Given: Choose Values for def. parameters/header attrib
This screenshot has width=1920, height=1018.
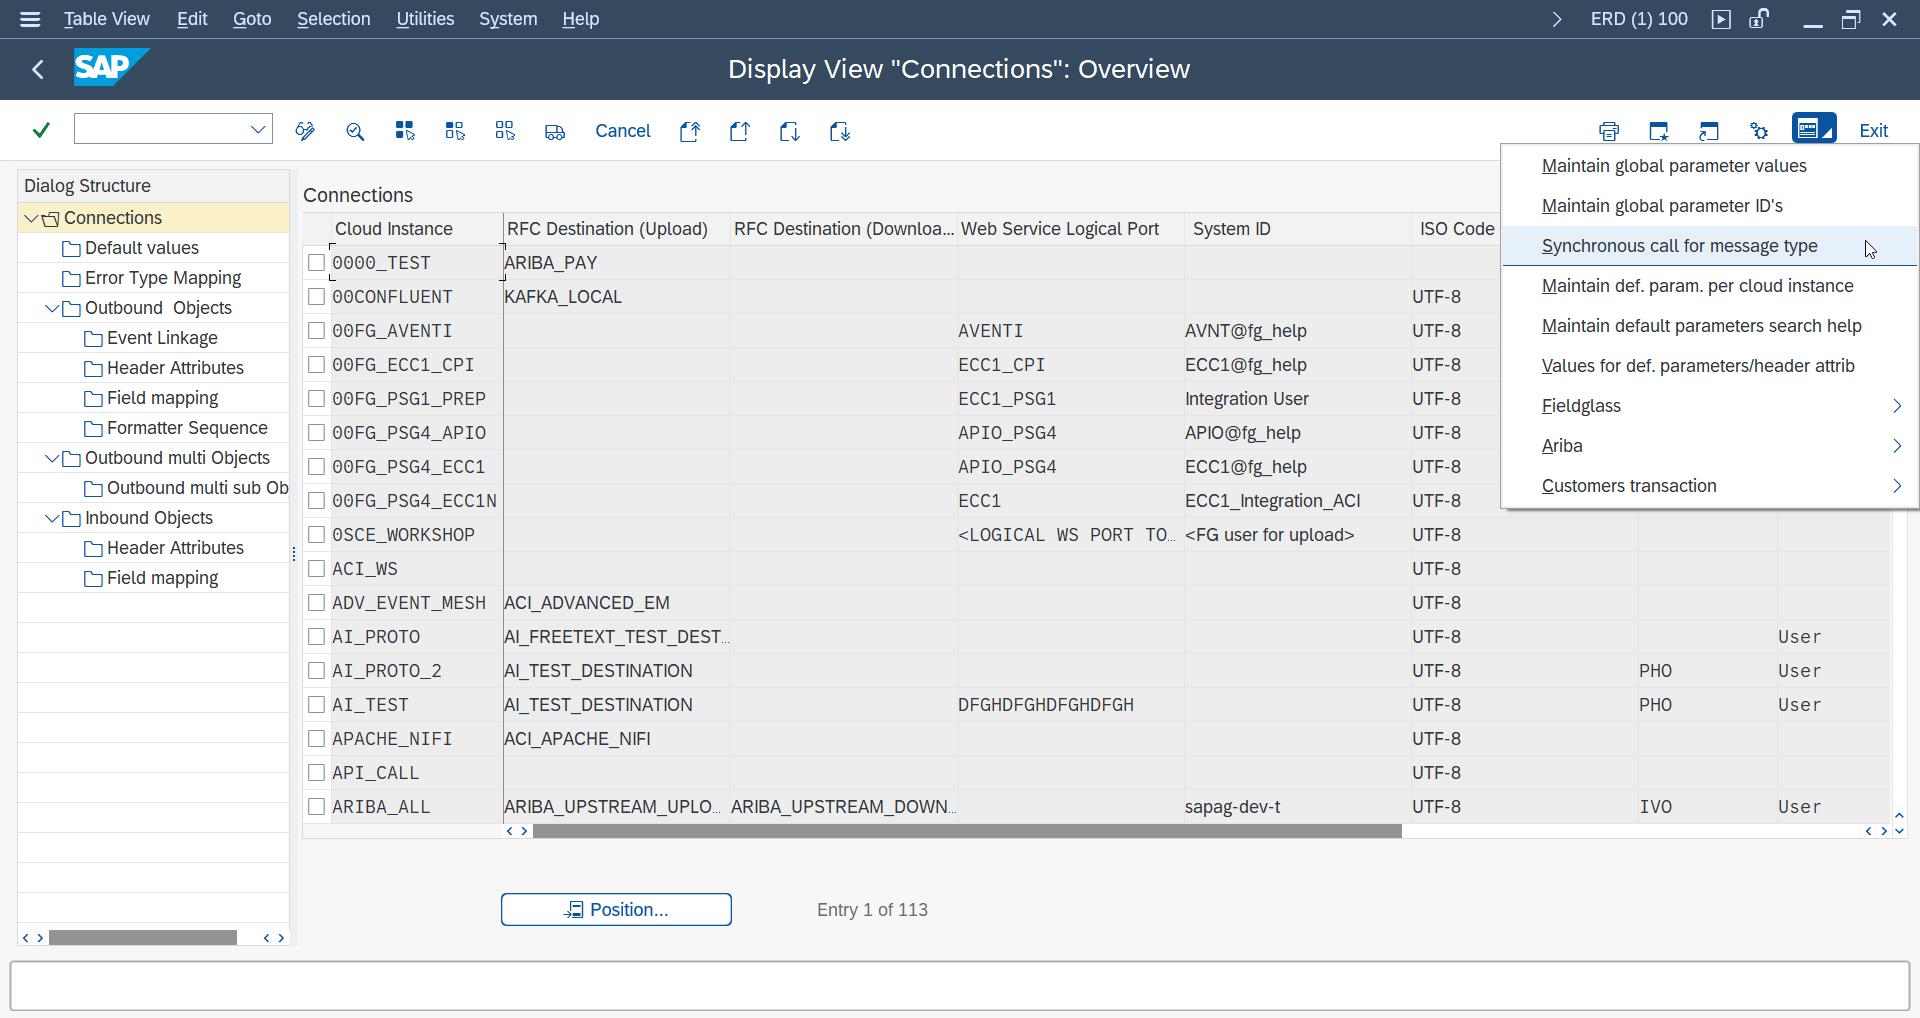Looking at the screenshot, I should (1710, 366).
